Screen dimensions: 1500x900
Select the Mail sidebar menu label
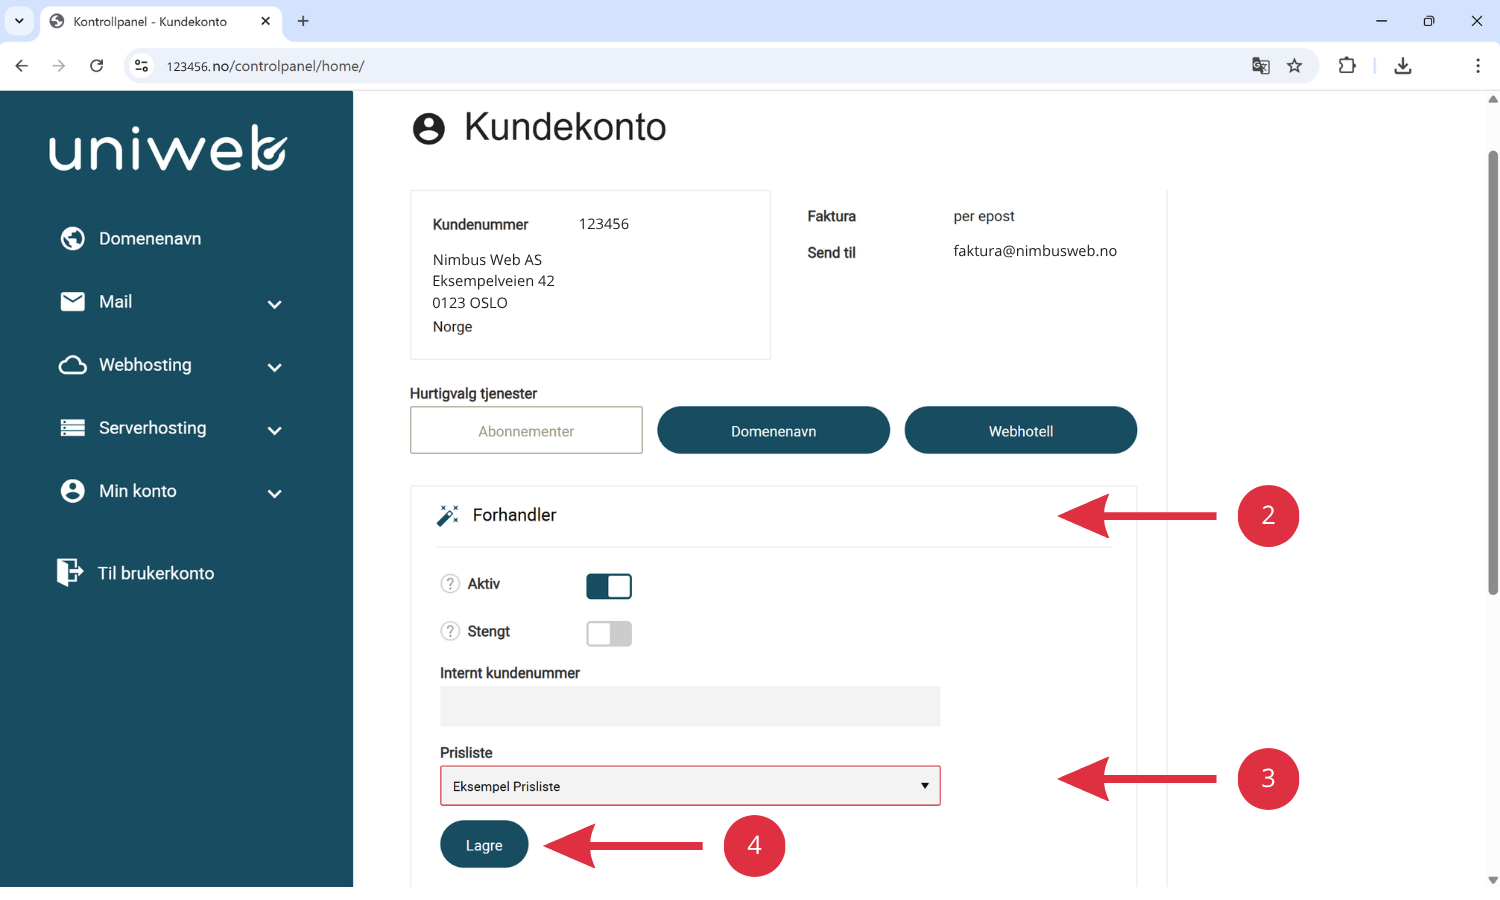tap(116, 302)
